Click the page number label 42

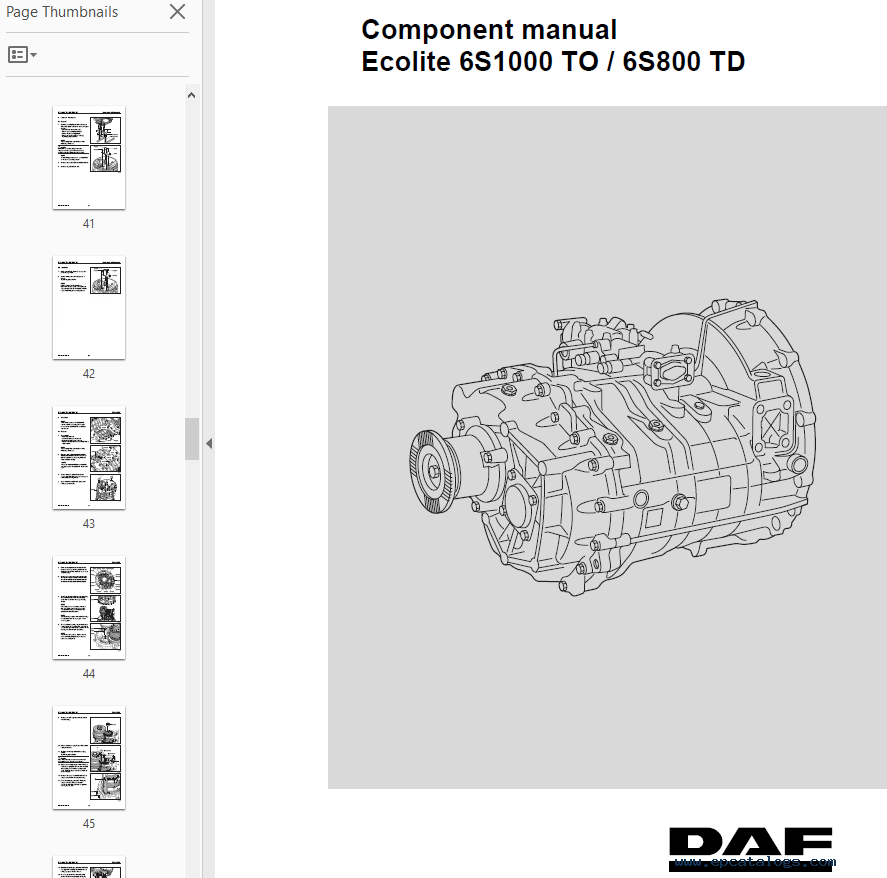click(x=89, y=374)
